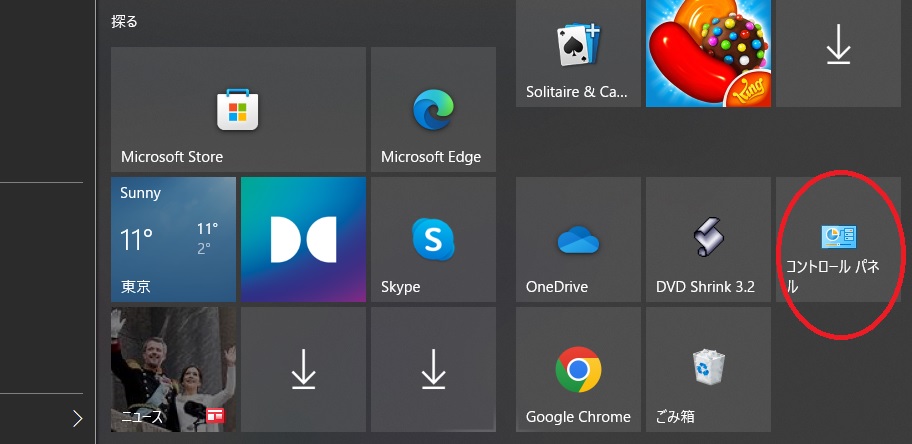The image size is (912, 444).
Task: Launch DVD Shrink 3.2
Action: pos(708,239)
